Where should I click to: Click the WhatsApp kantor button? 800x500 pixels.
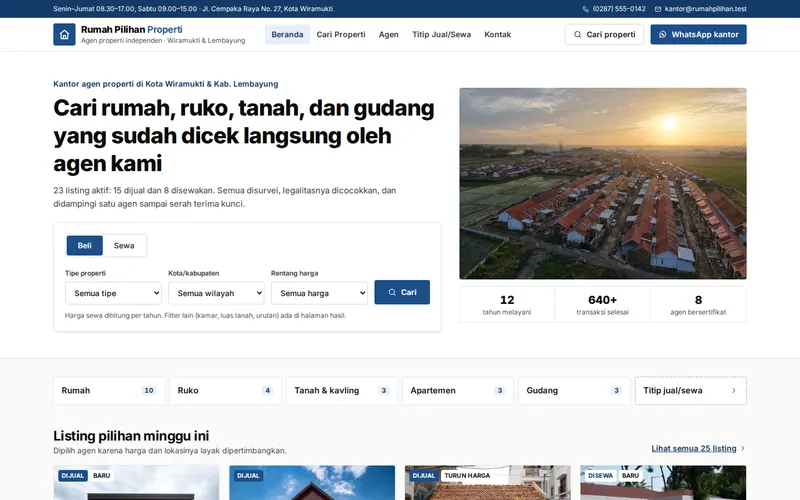698,35
